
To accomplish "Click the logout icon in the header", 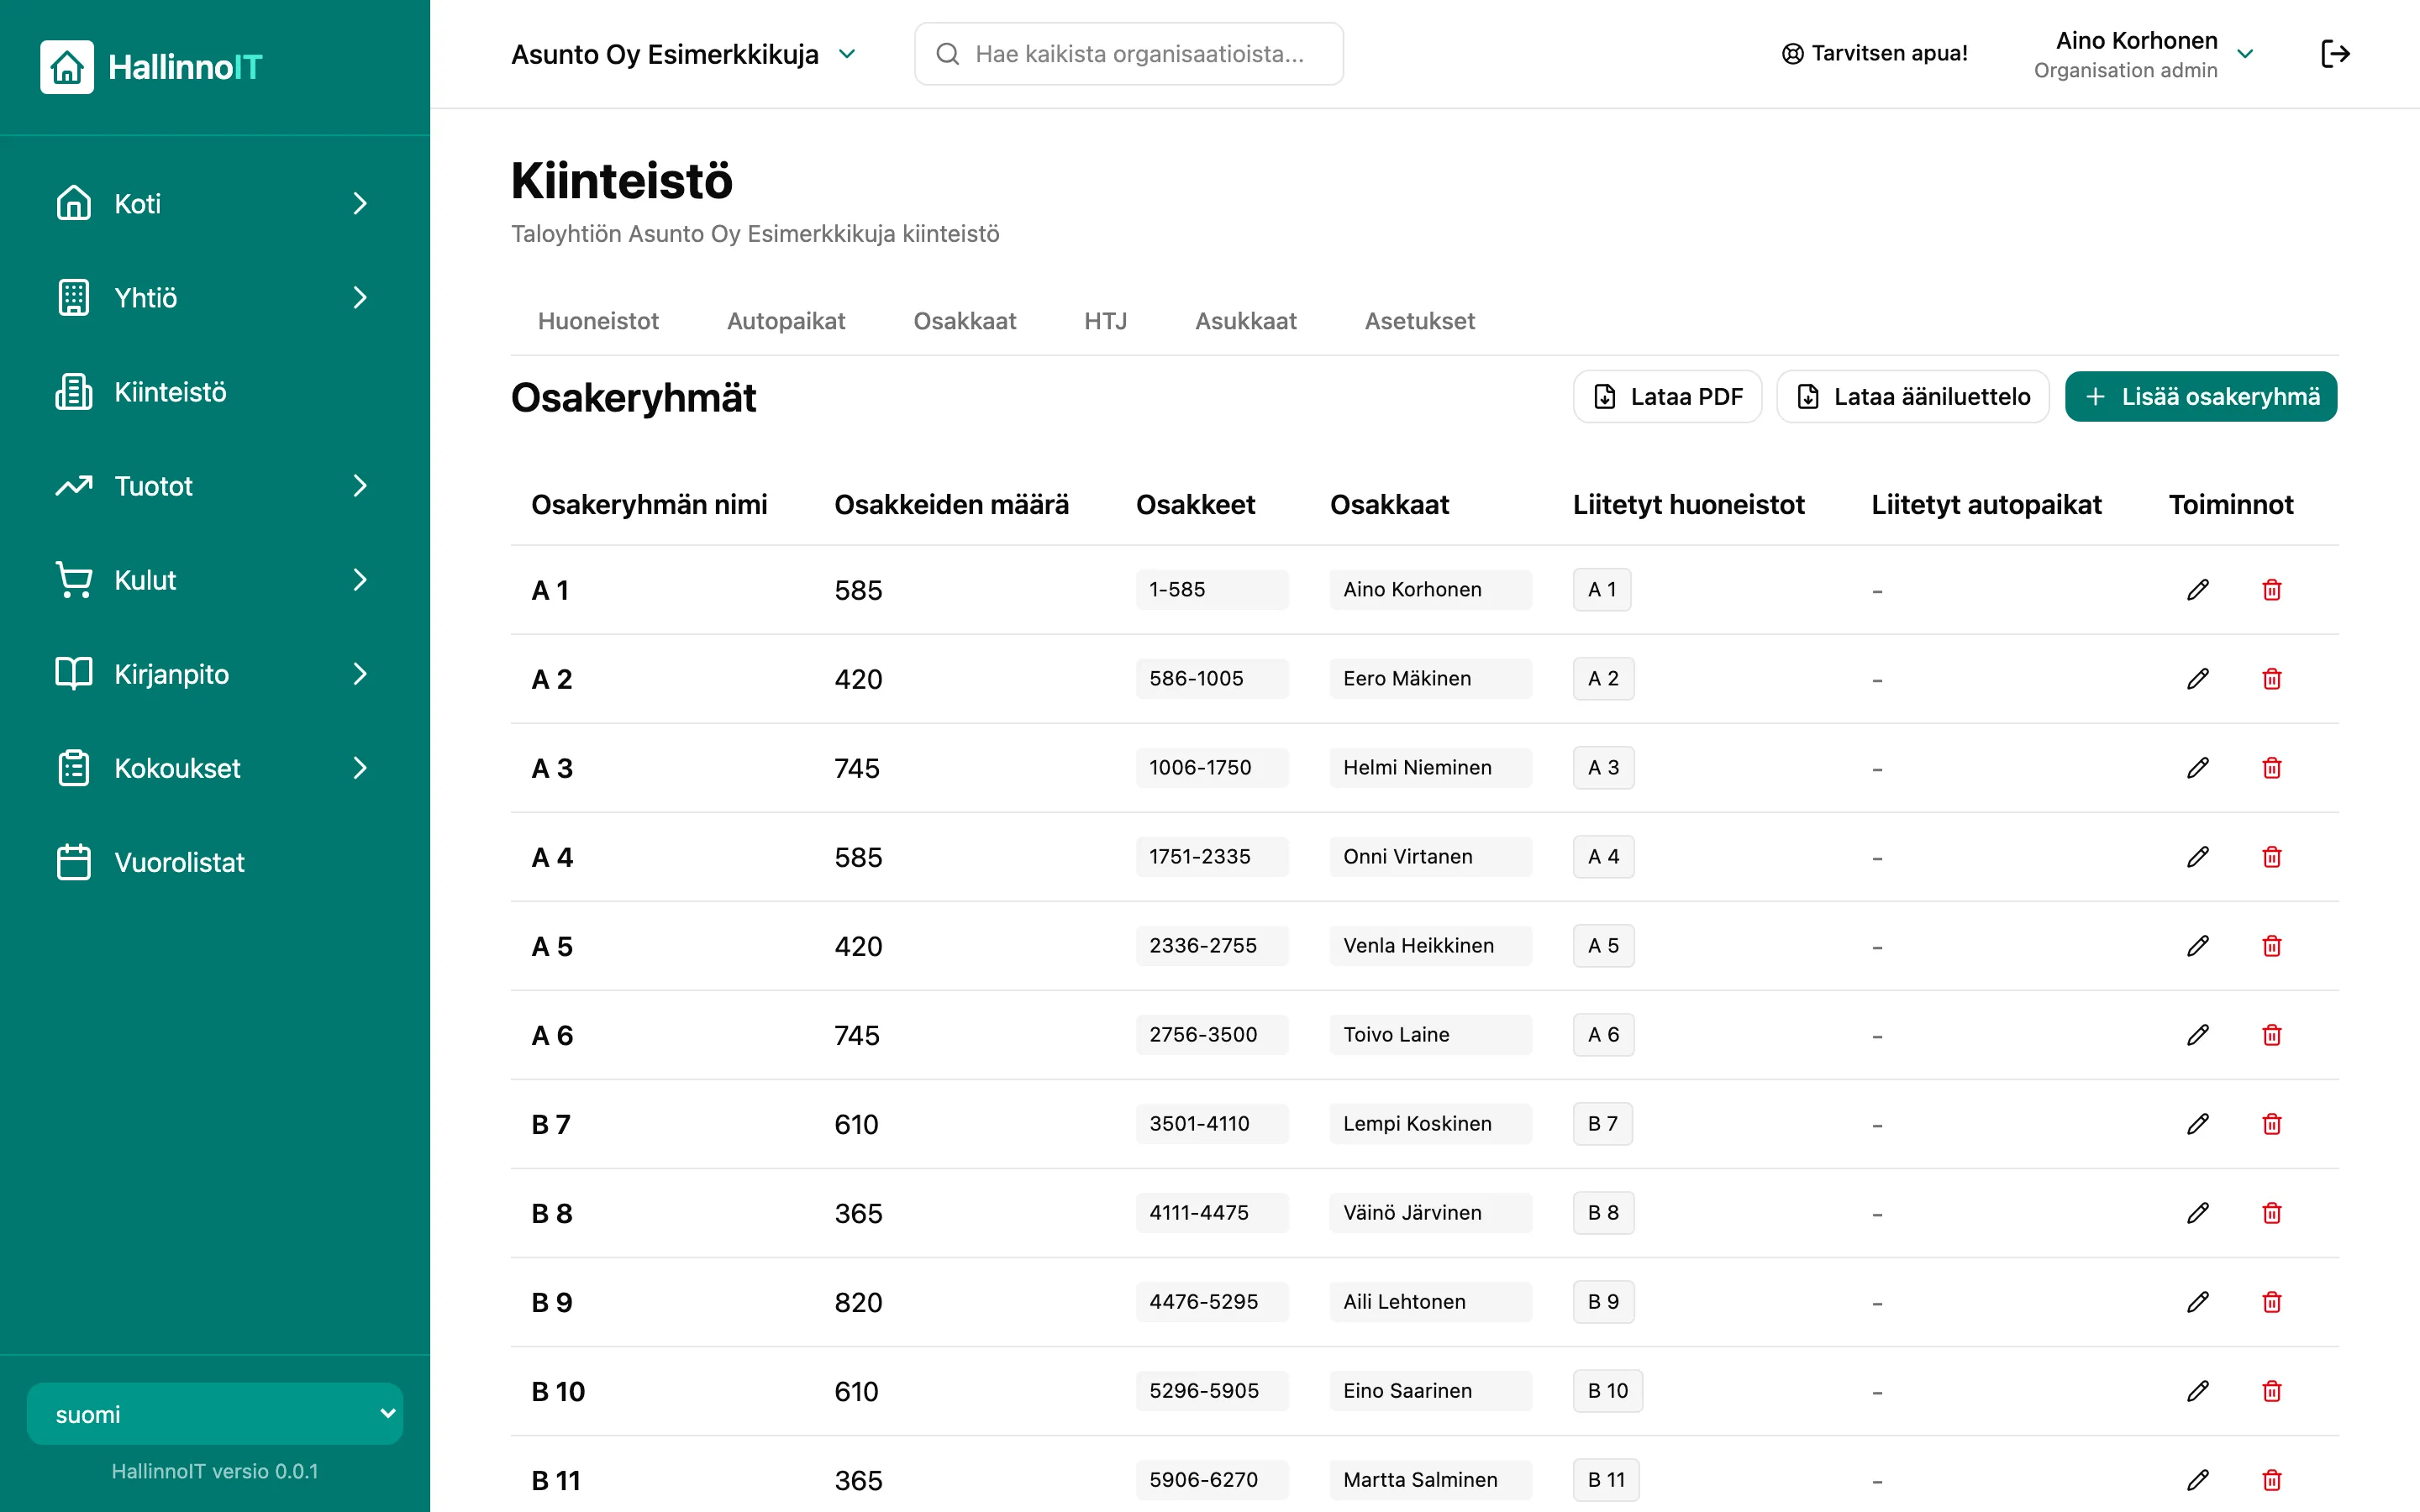I will pos(2335,54).
